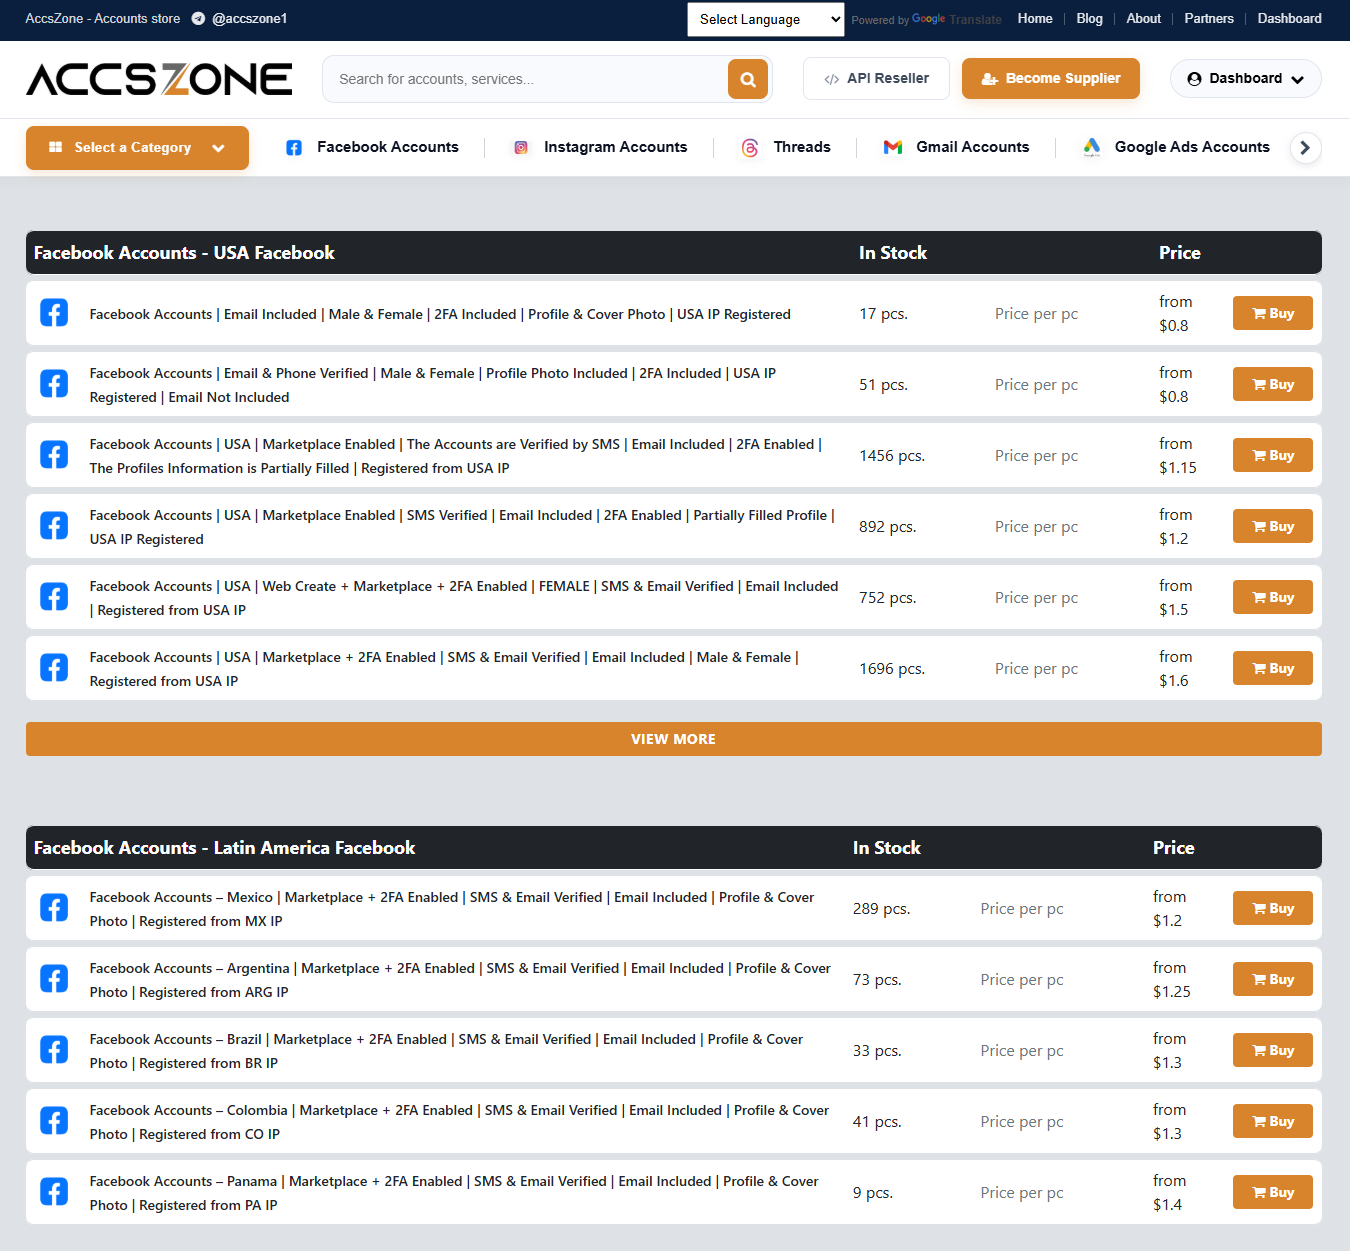The height and width of the screenshot is (1251, 1350).
Task: Click Instagram icon in category bar
Action: [521, 148]
